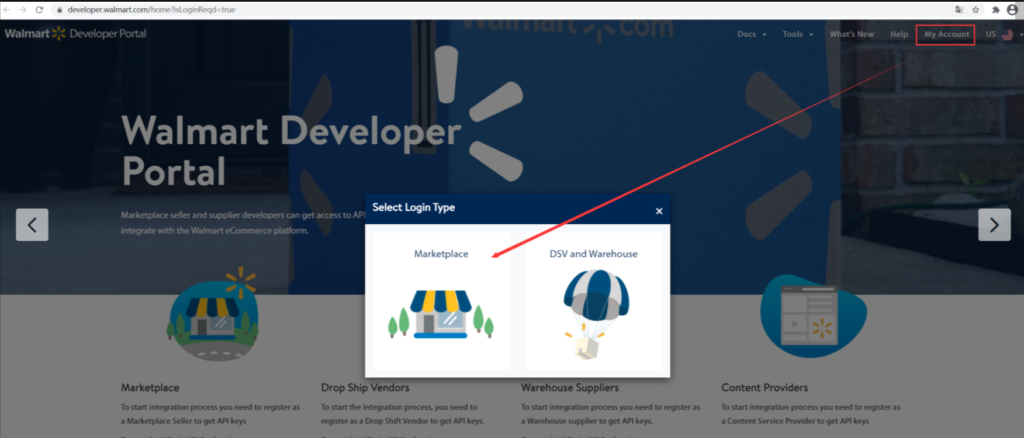Close the Select Login Type dialog
The height and width of the screenshot is (438, 1024).
tap(659, 211)
